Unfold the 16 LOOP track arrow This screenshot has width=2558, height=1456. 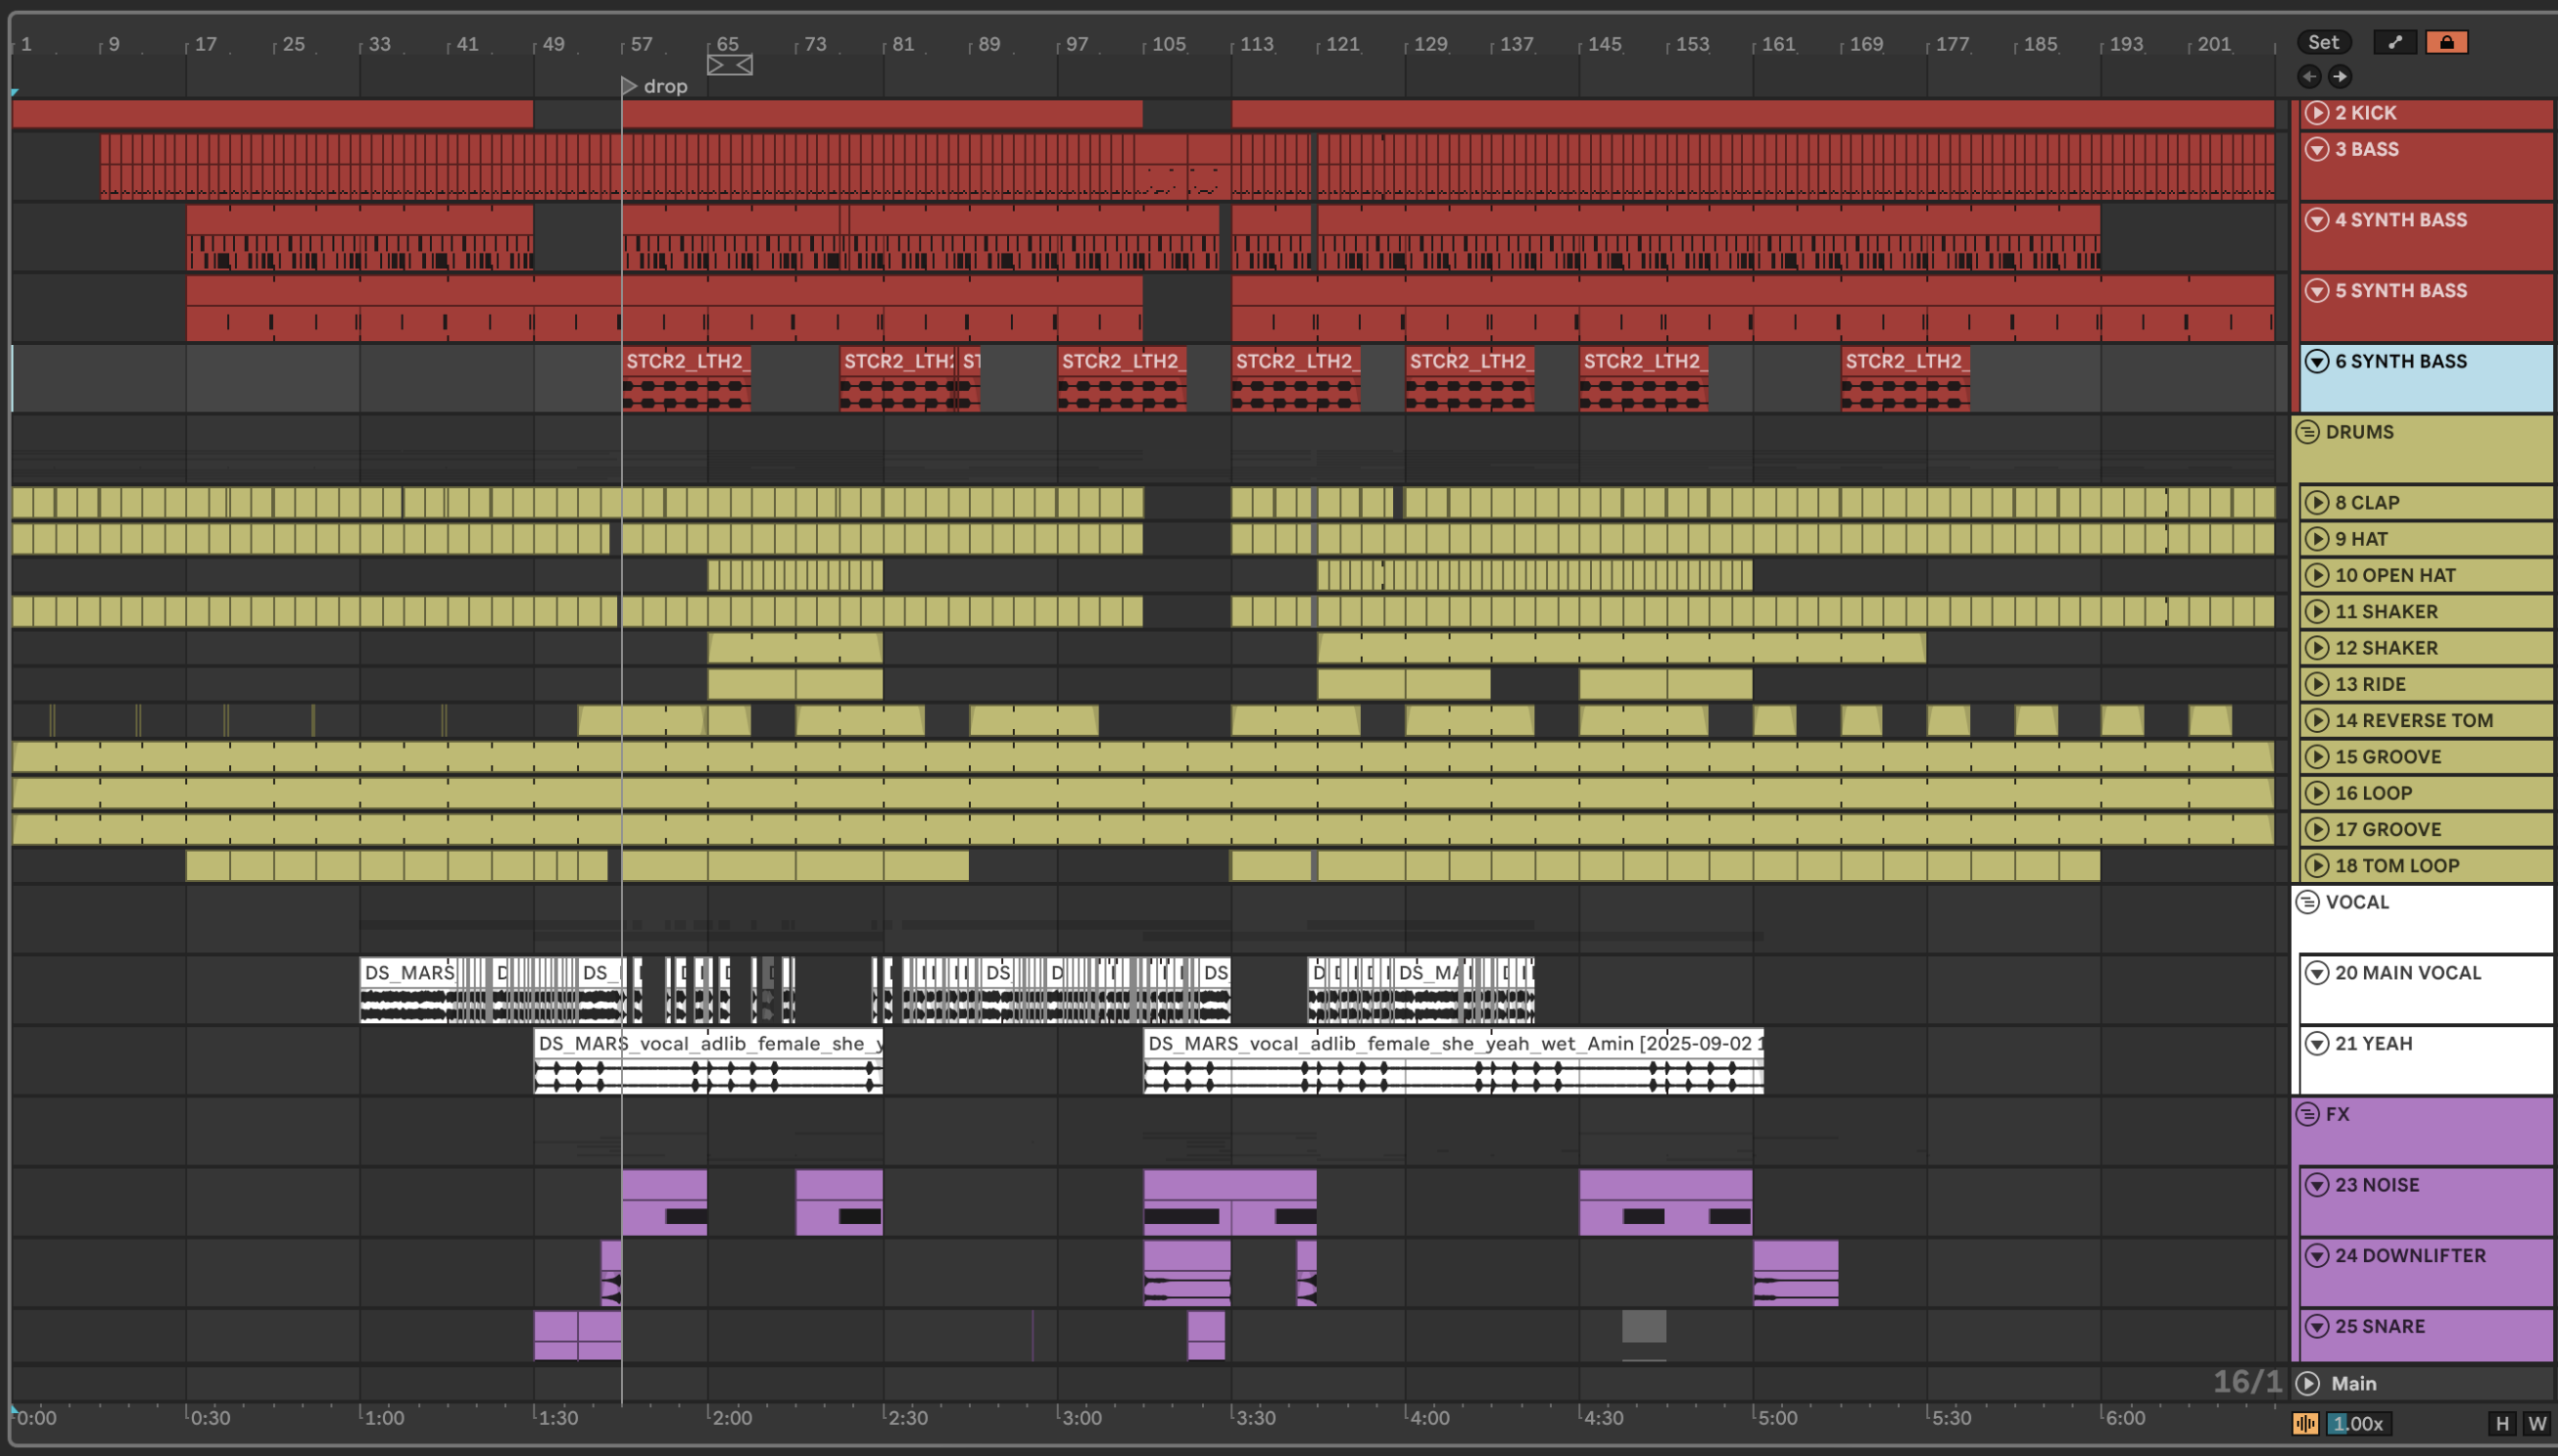(x=2316, y=793)
